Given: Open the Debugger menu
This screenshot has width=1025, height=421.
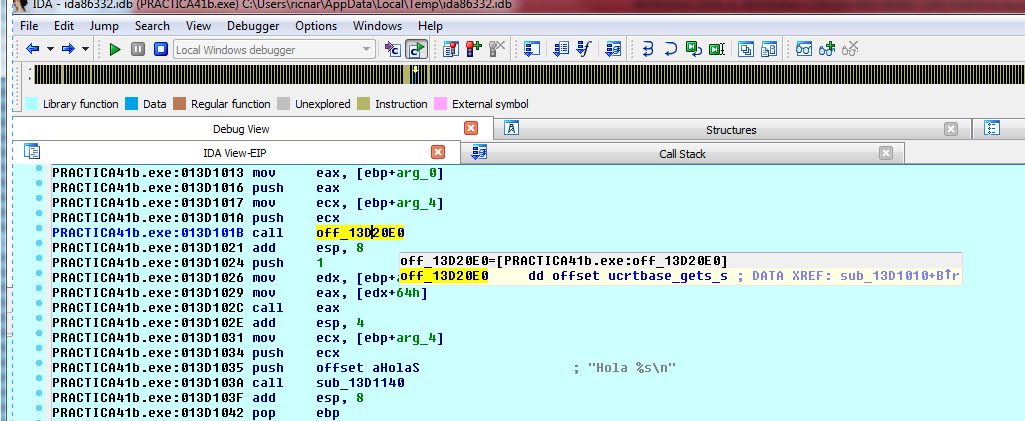Looking at the screenshot, I should coord(253,25).
